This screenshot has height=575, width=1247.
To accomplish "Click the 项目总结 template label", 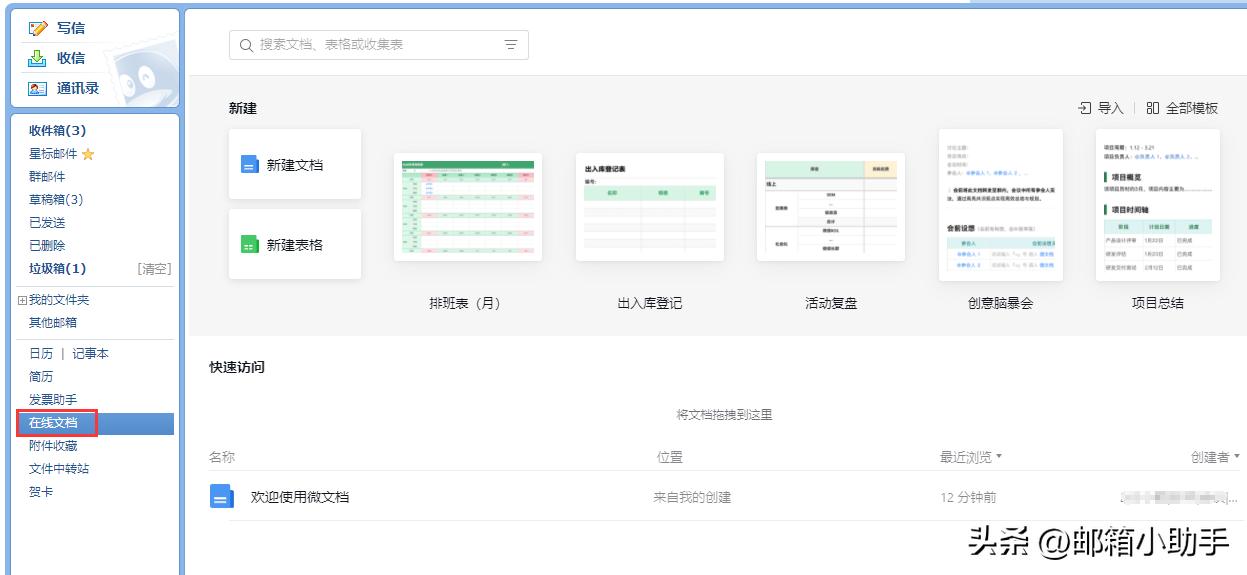I will coord(1158,303).
